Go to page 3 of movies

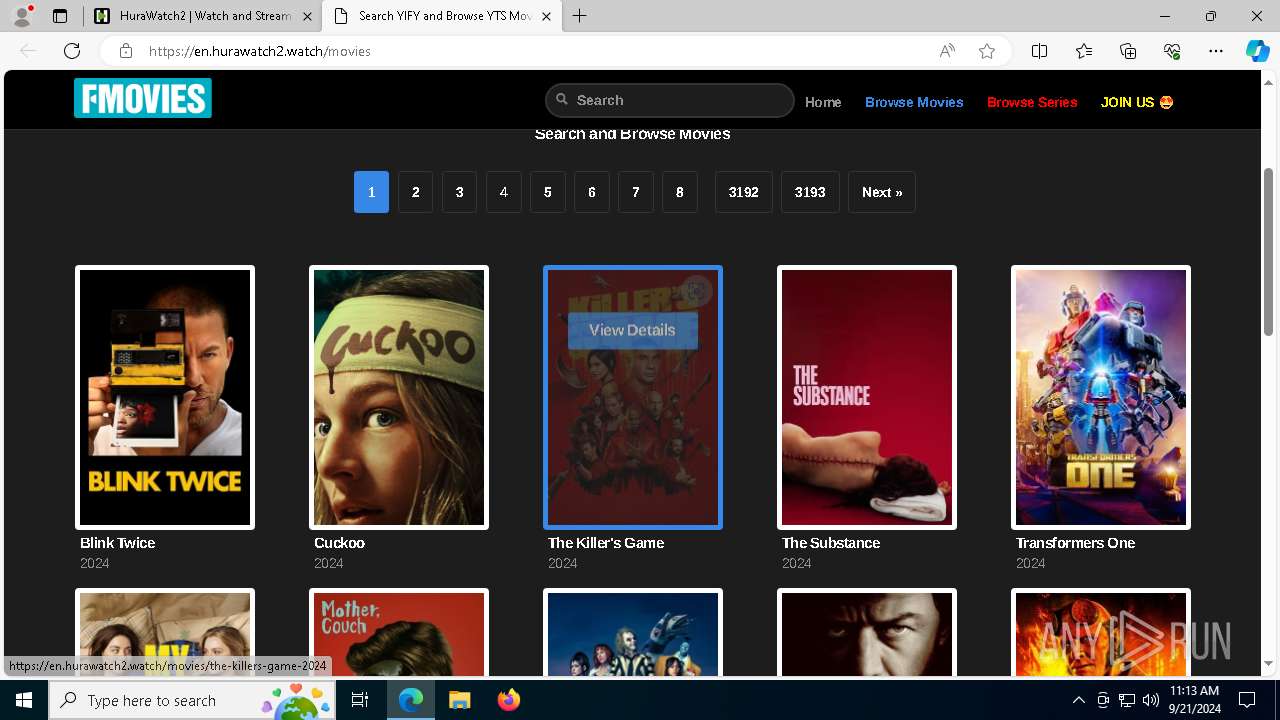pos(459,192)
